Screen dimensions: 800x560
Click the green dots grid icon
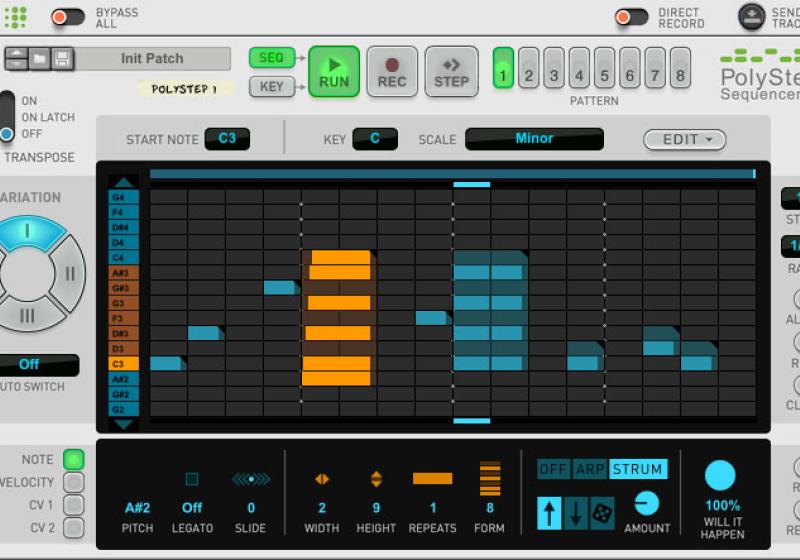(16, 17)
